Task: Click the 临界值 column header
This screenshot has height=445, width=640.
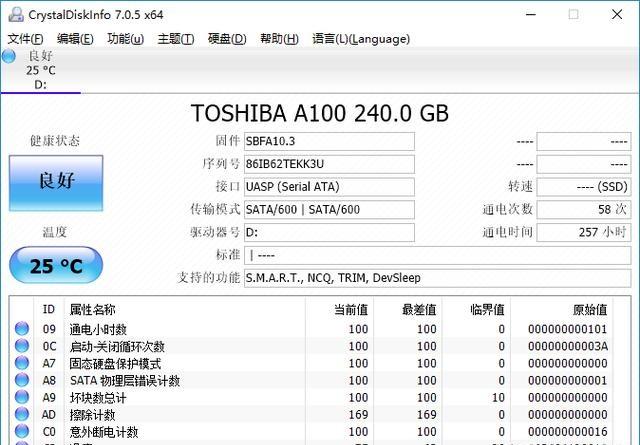Action: (487, 309)
